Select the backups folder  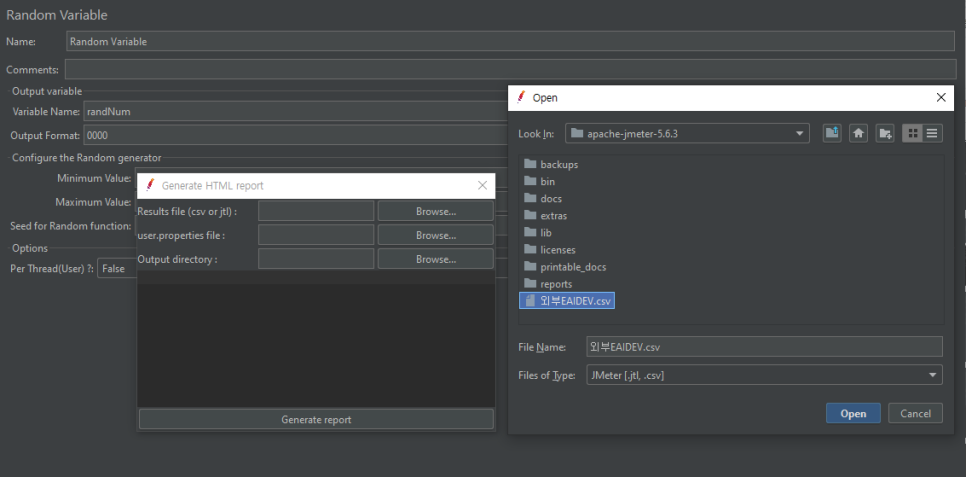(x=551, y=165)
